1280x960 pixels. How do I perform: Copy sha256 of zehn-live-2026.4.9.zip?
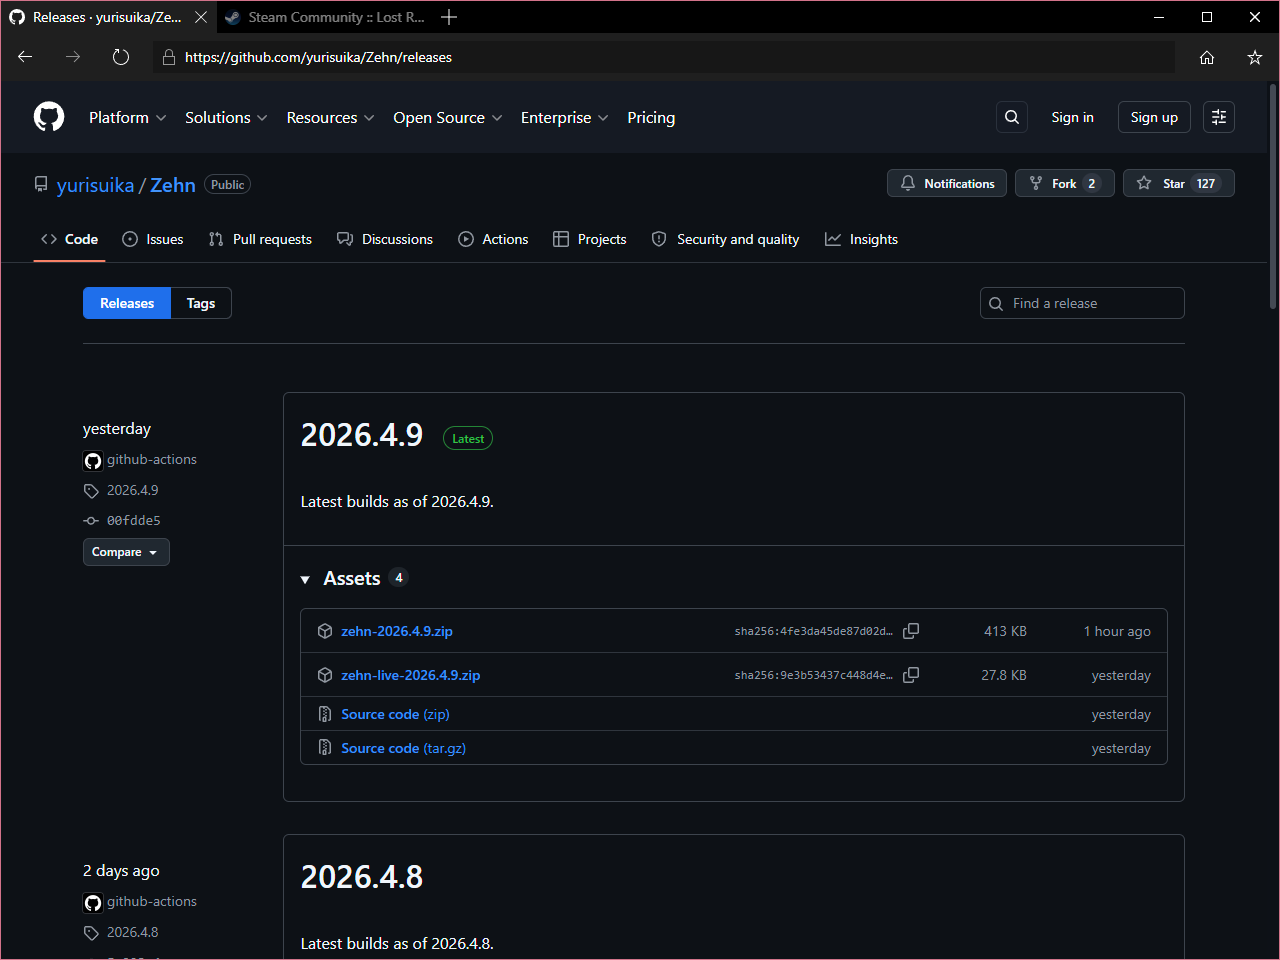point(911,675)
